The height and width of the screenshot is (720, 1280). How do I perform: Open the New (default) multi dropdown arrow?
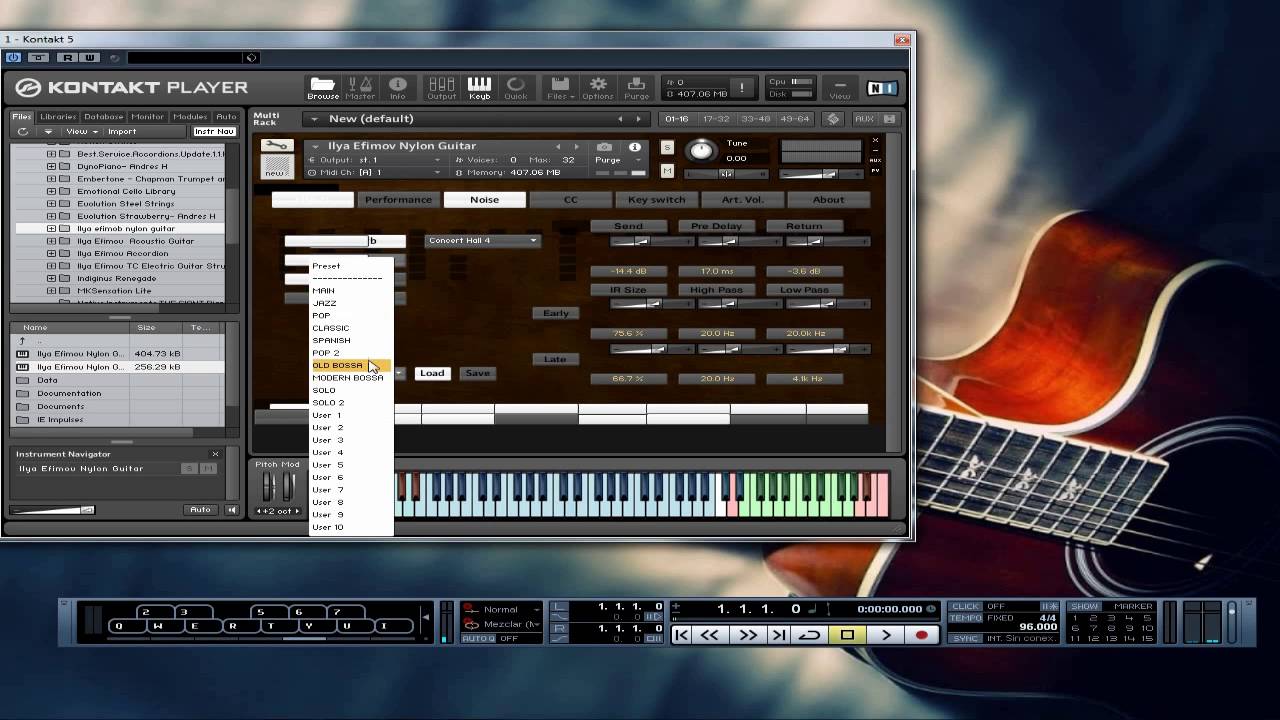(315, 119)
